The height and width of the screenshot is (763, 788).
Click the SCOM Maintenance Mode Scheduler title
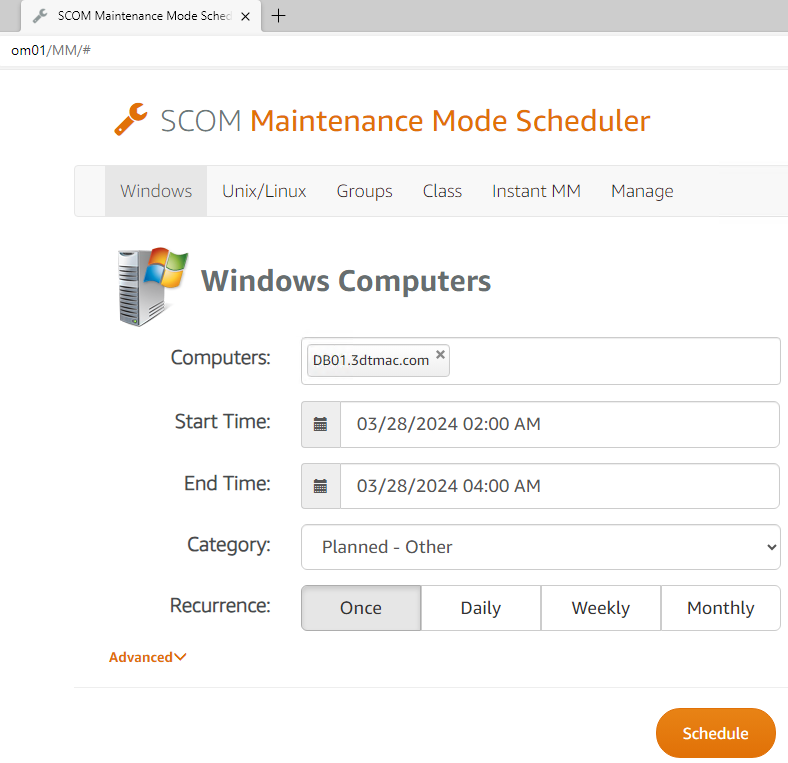tap(405, 121)
